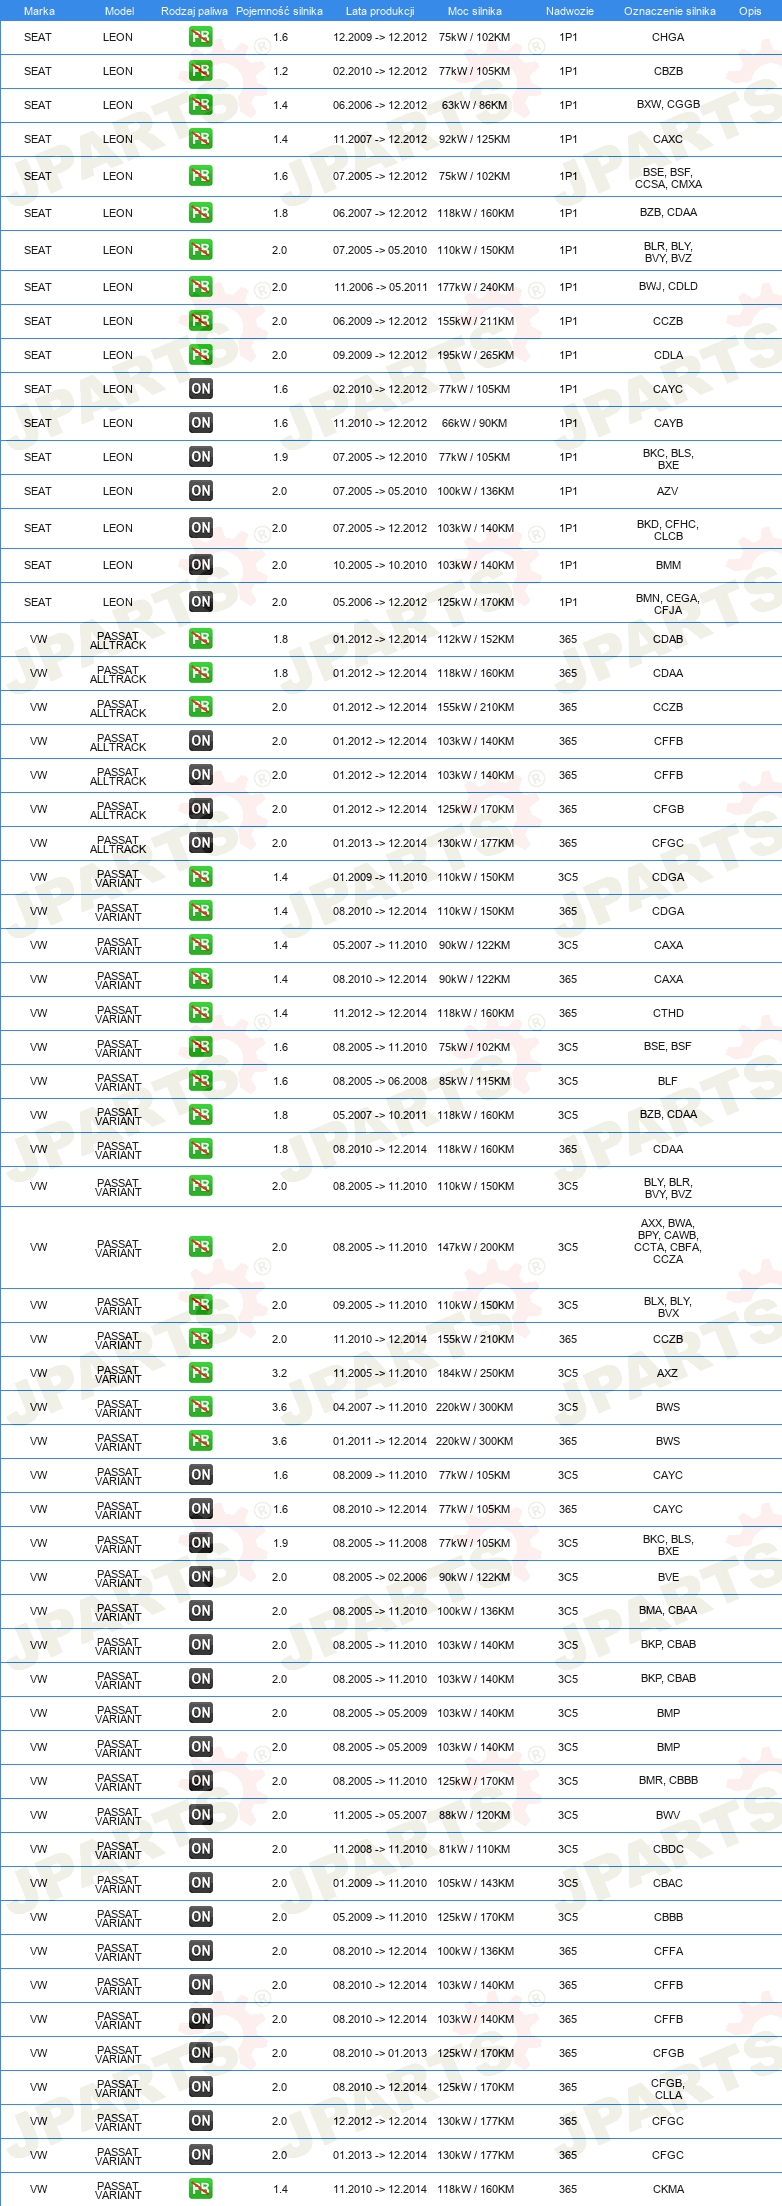The image size is (782, 2206).
Task: Click the 195kW / 265KM power cell
Action: pos(476,355)
